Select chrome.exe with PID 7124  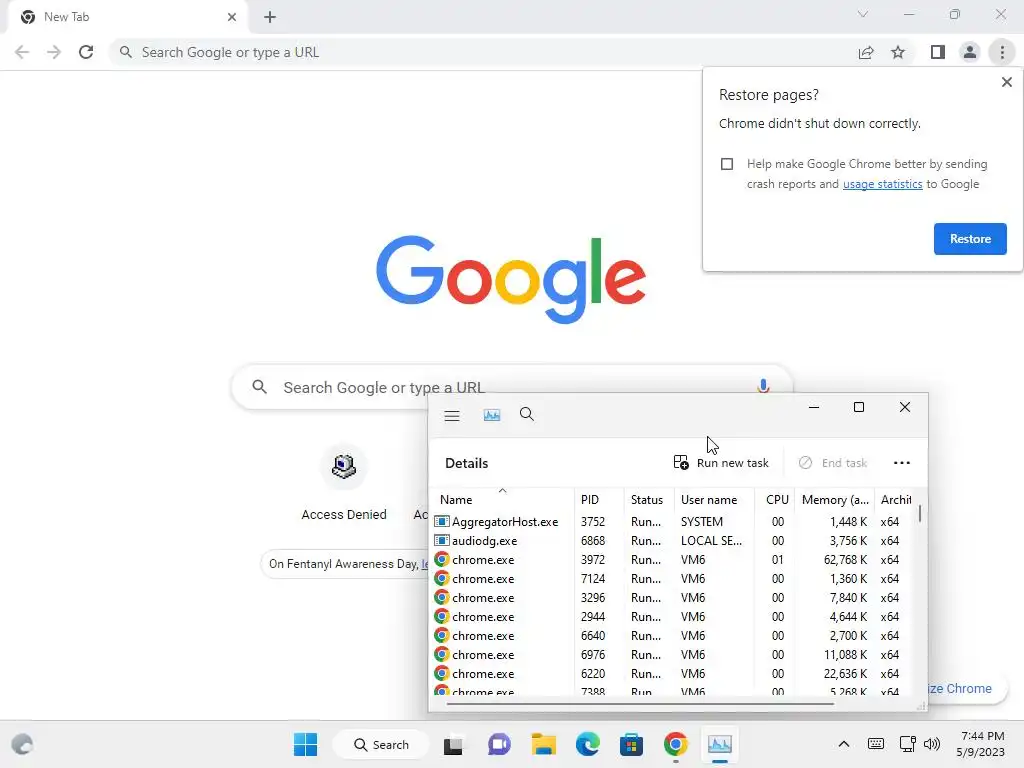(673, 579)
